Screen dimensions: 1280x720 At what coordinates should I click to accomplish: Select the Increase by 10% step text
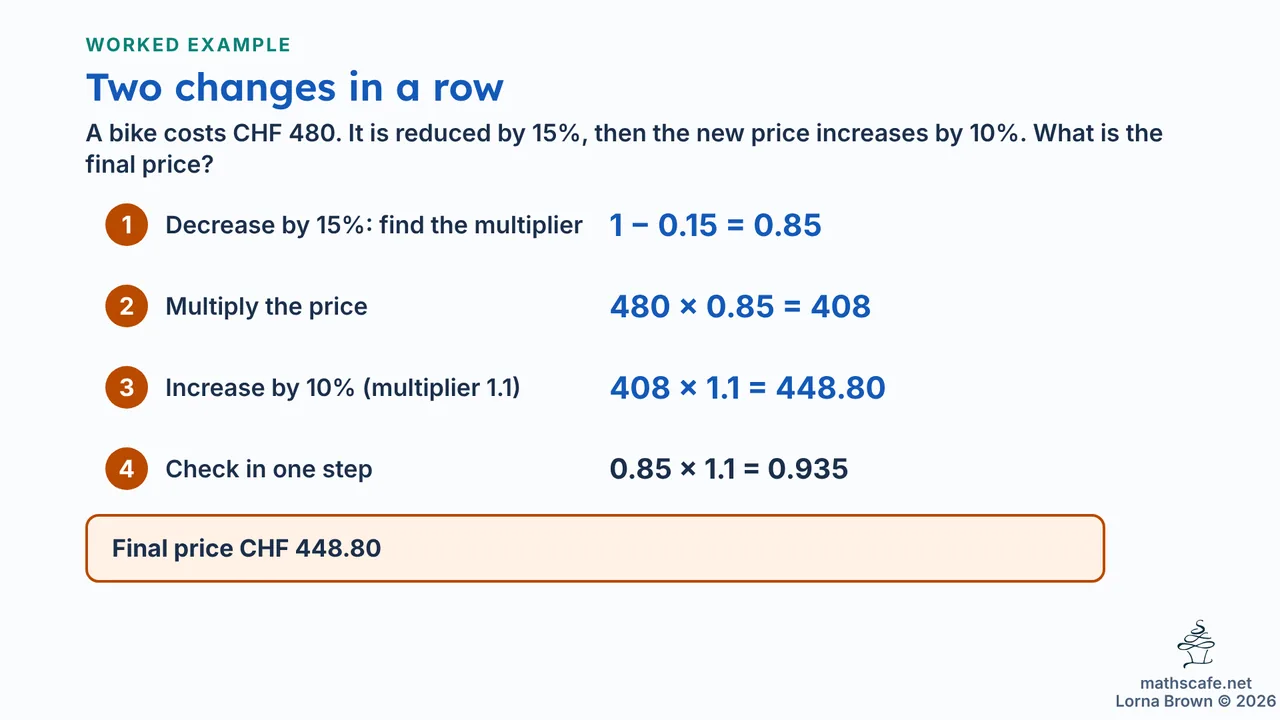[x=343, y=387]
